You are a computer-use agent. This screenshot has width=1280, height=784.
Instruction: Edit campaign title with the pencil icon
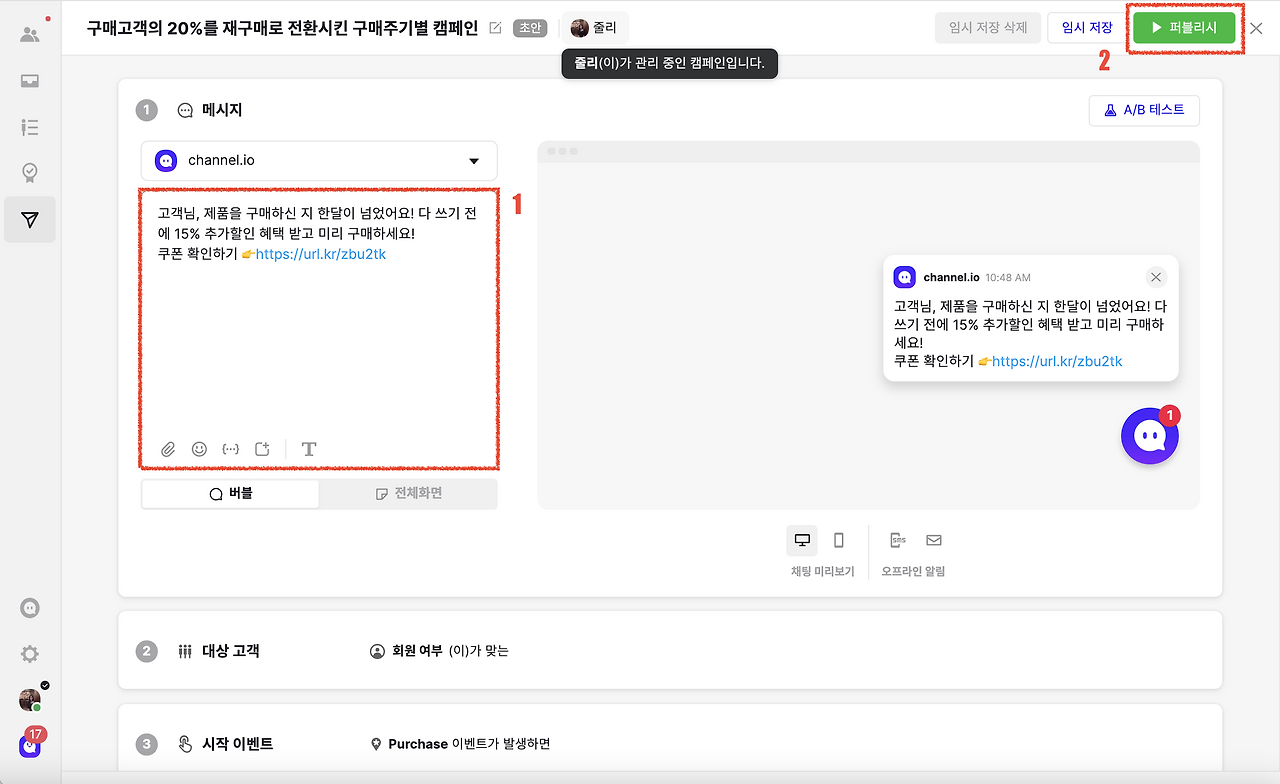tap(495, 28)
